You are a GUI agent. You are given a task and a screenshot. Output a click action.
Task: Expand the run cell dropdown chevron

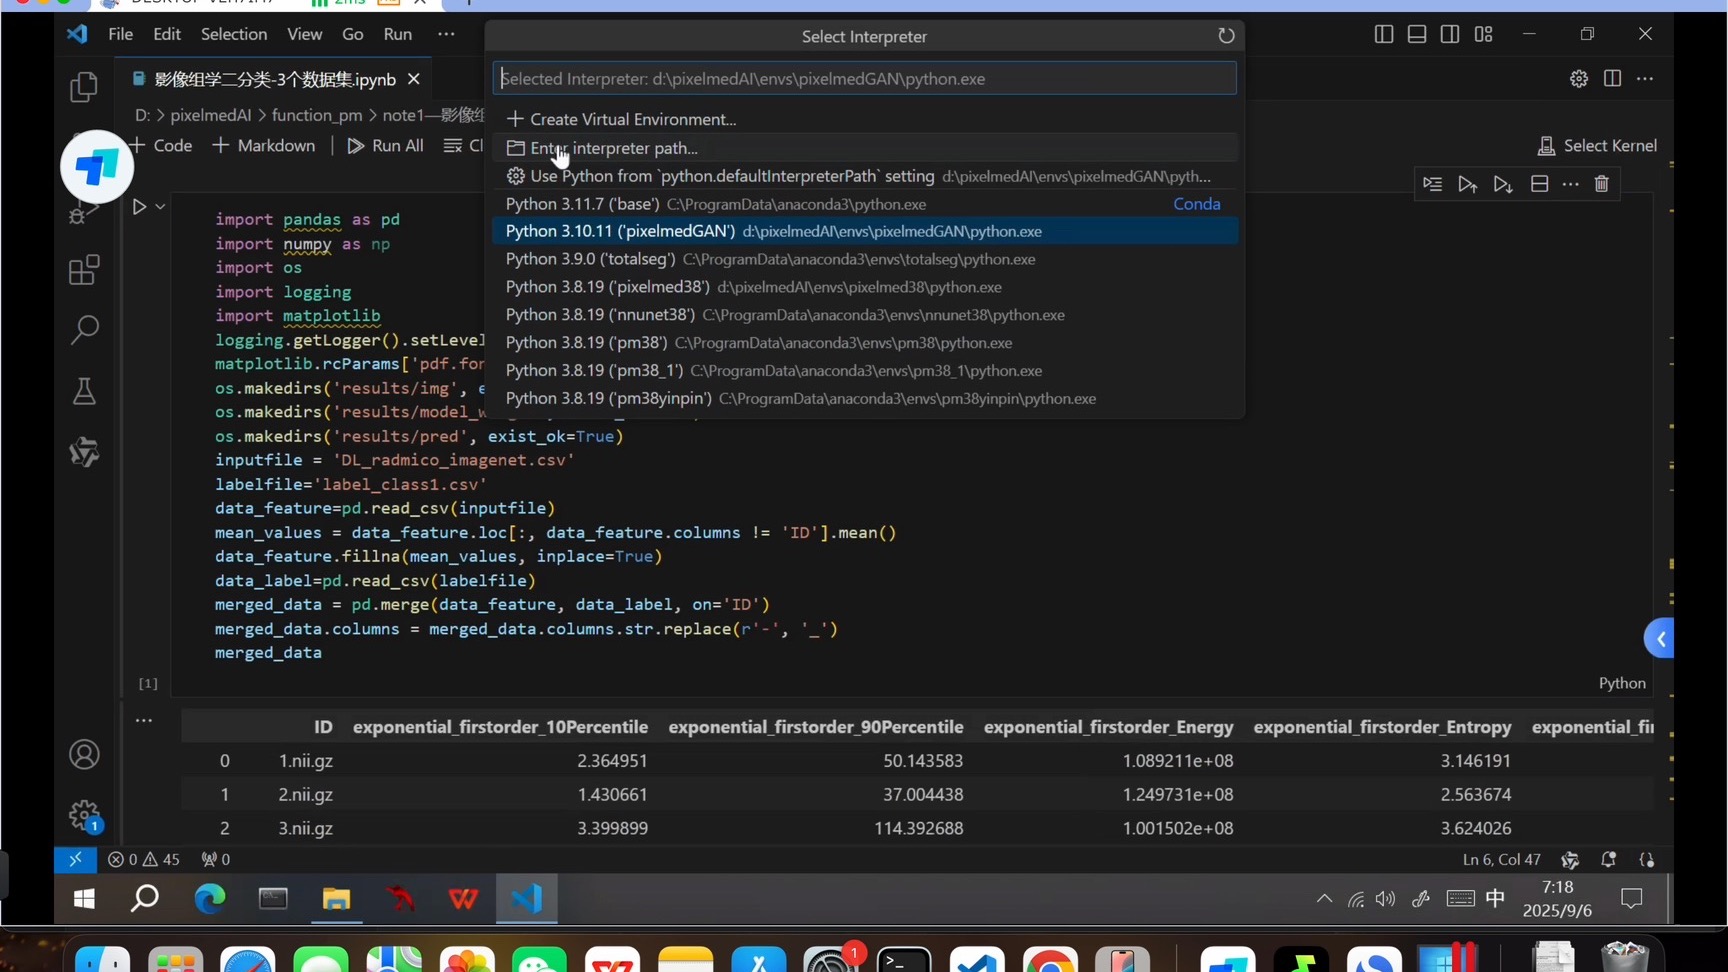coord(160,207)
